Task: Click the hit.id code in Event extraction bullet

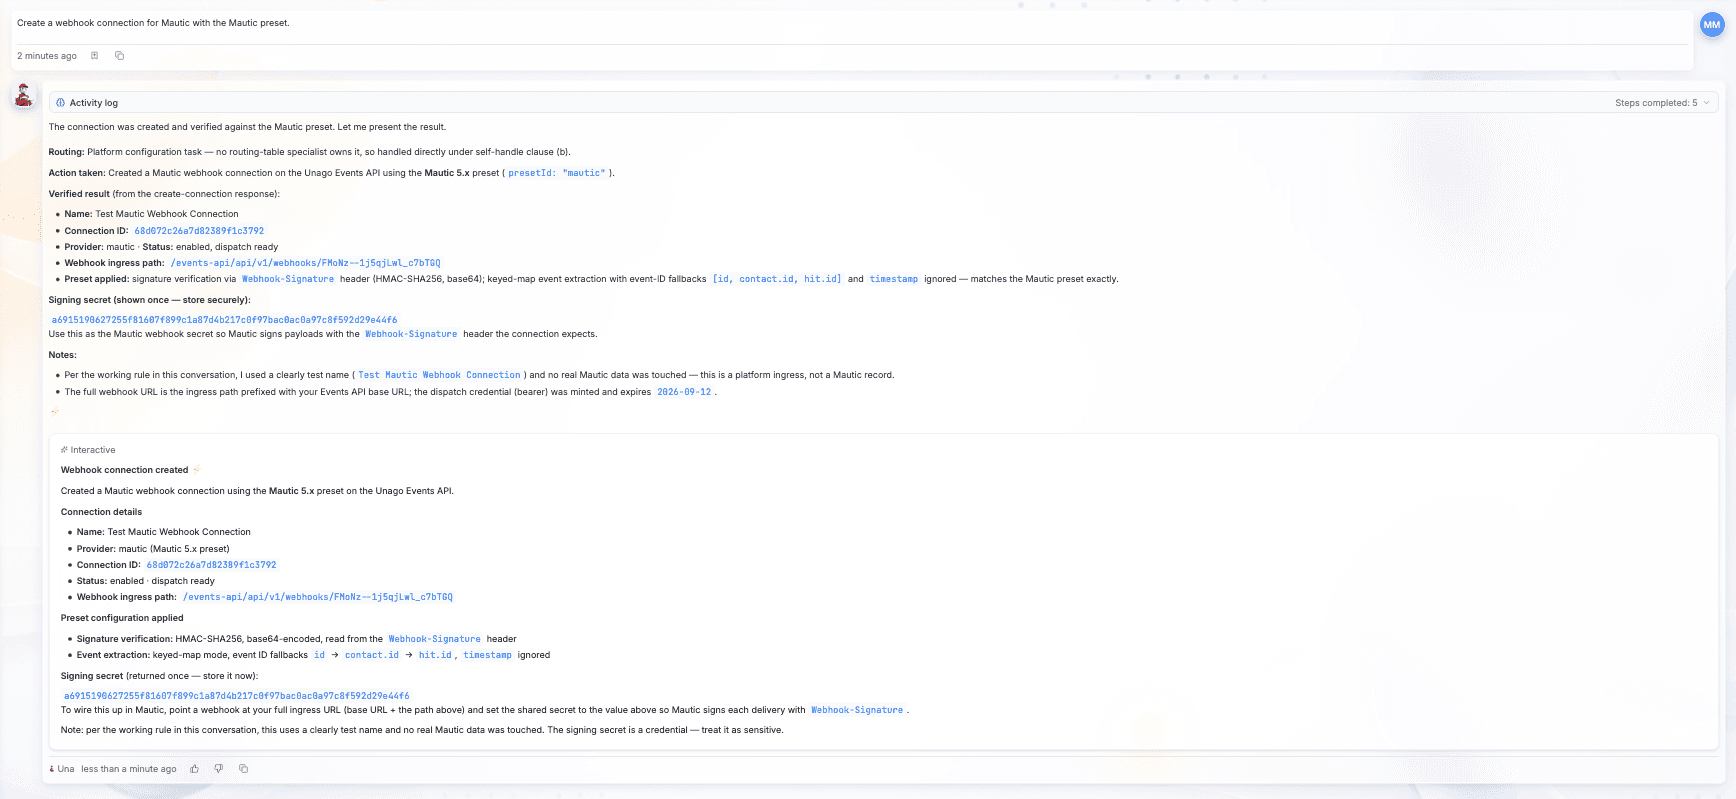Action: click(435, 655)
